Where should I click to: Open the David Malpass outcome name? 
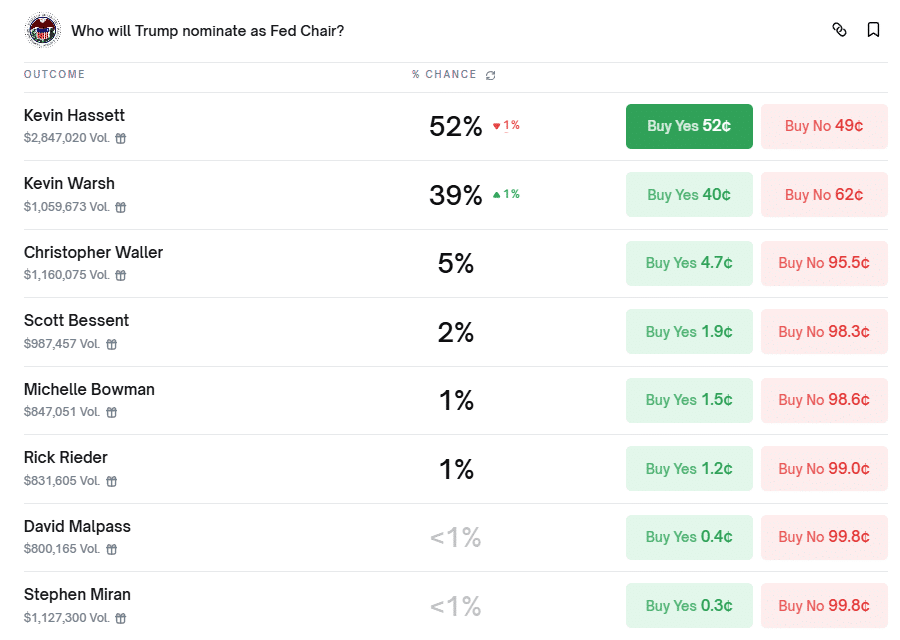point(77,526)
